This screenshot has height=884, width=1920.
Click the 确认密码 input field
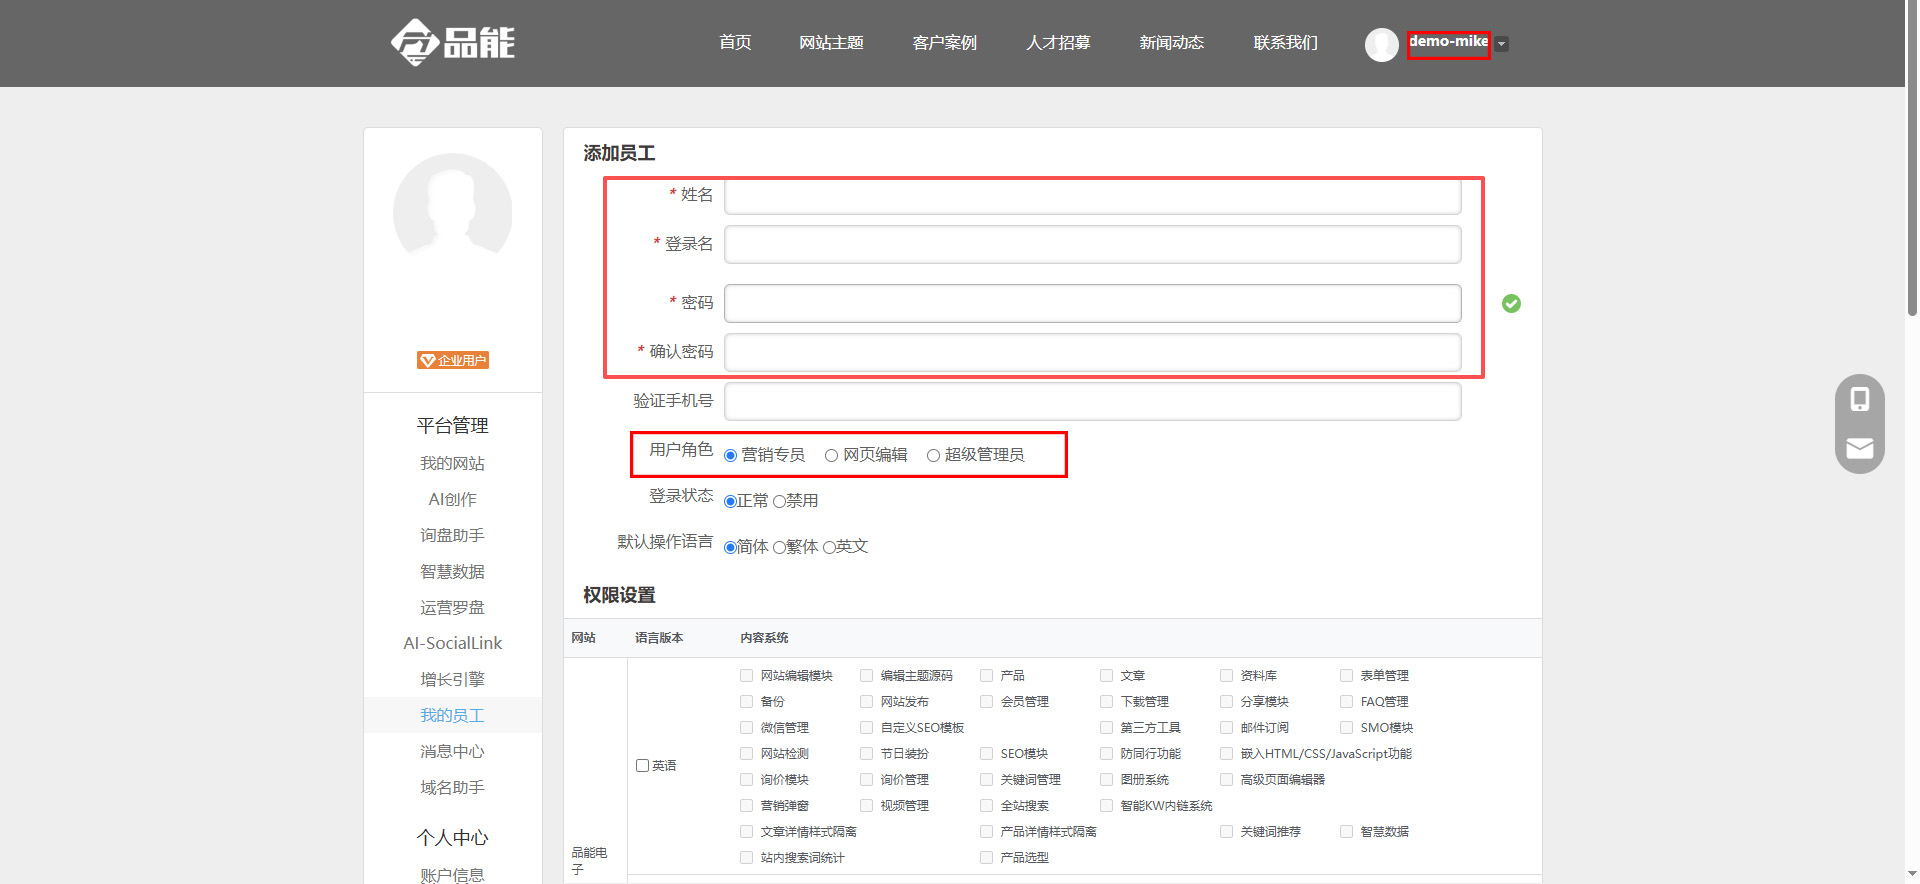tap(1092, 352)
